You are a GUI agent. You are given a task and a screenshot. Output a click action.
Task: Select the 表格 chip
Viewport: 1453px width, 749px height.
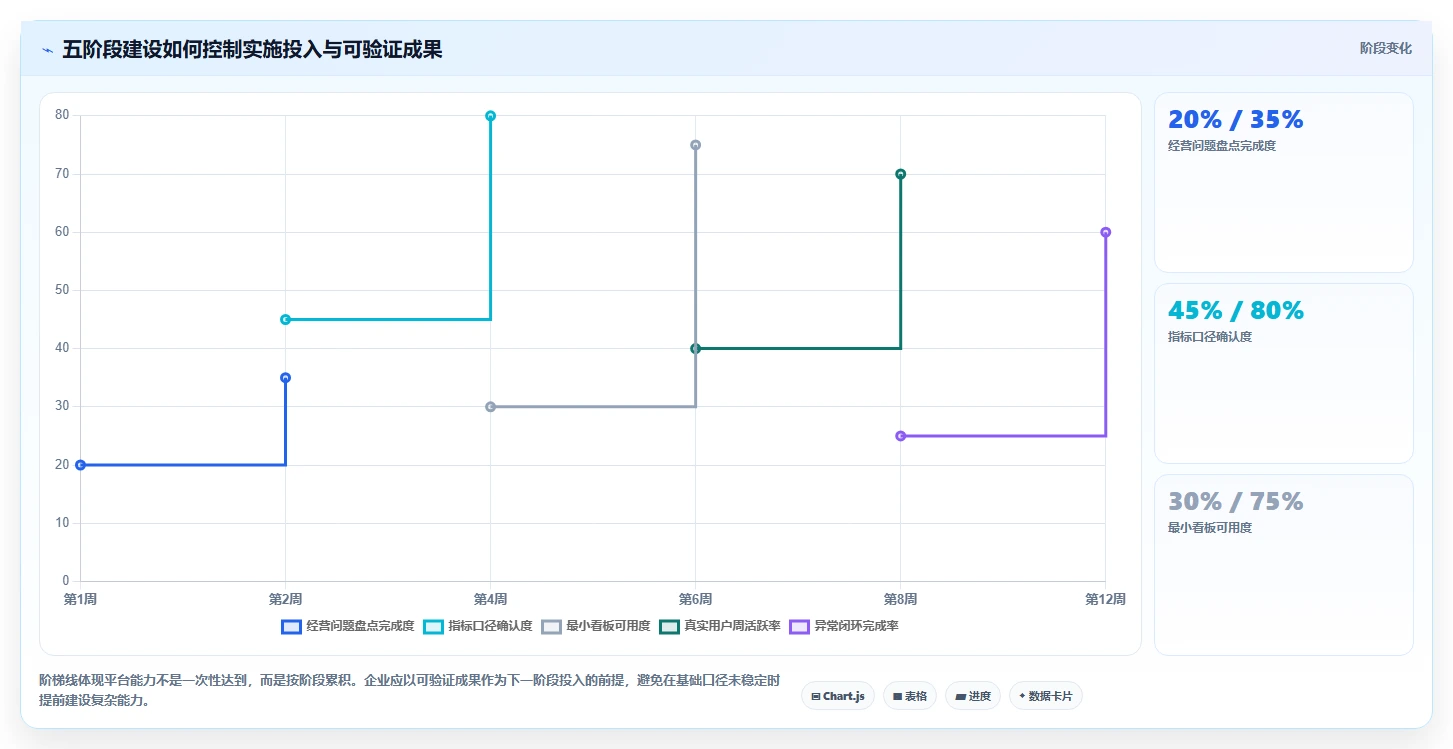(909, 696)
